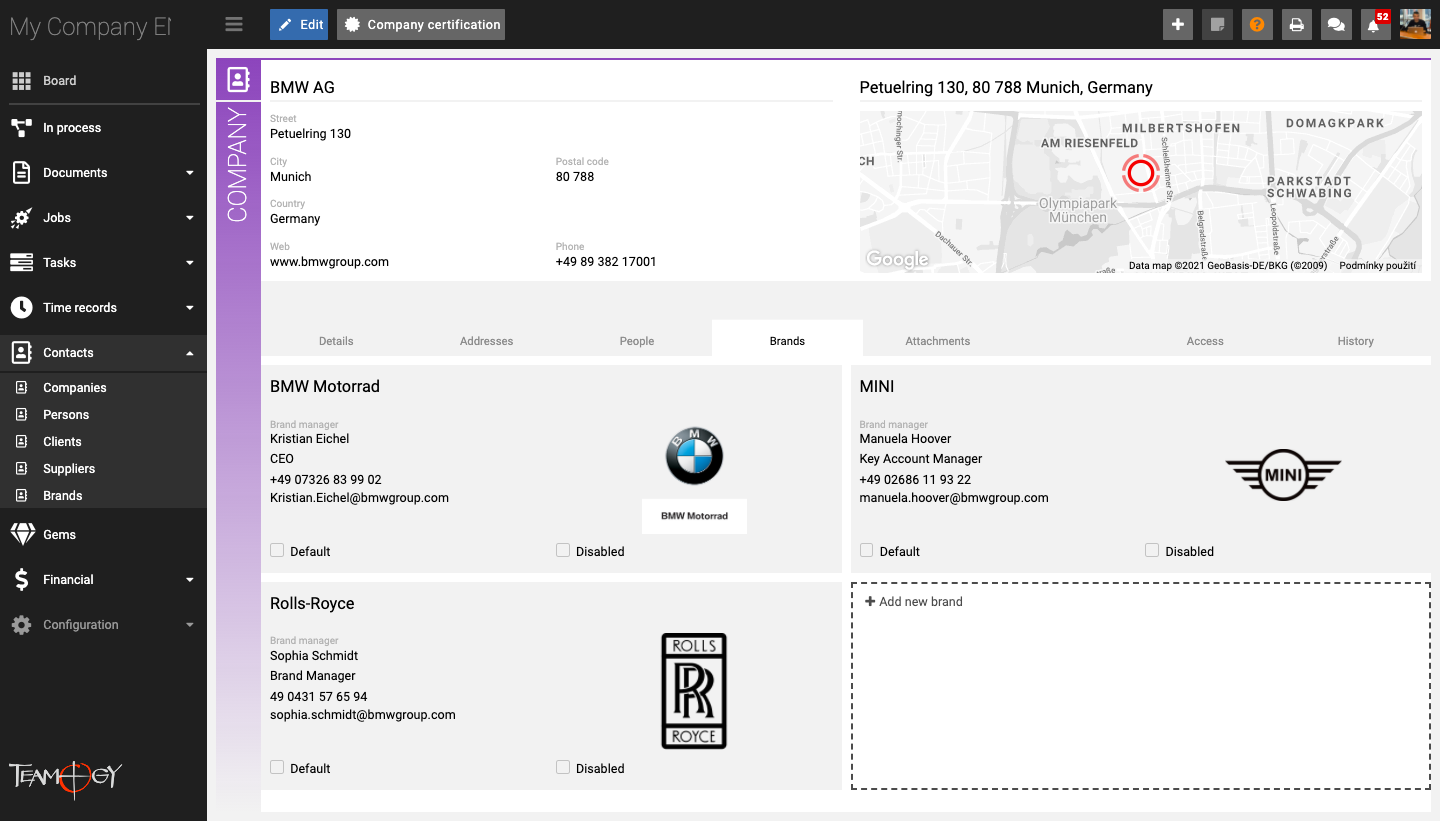The height and width of the screenshot is (821, 1440).
Task: Switch to the Details tab
Action: (x=336, y=341)
